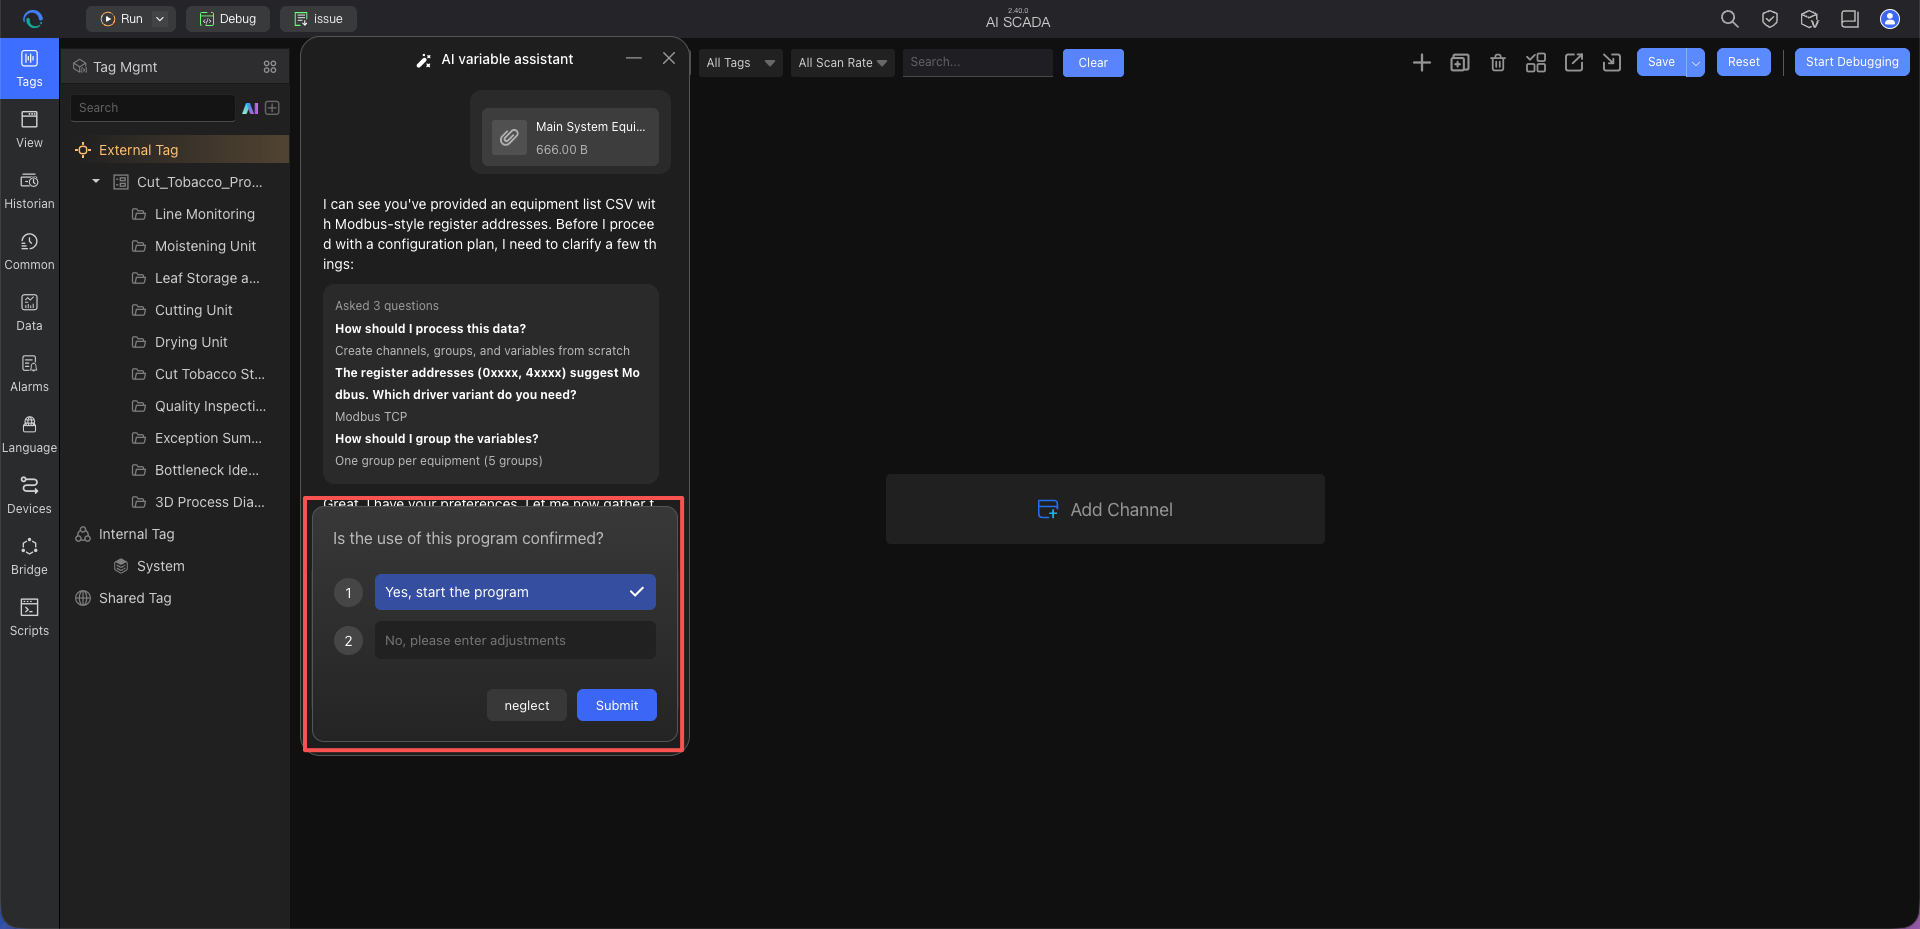
Task: Open the Common sidebar section
Action: pos(29,252)
